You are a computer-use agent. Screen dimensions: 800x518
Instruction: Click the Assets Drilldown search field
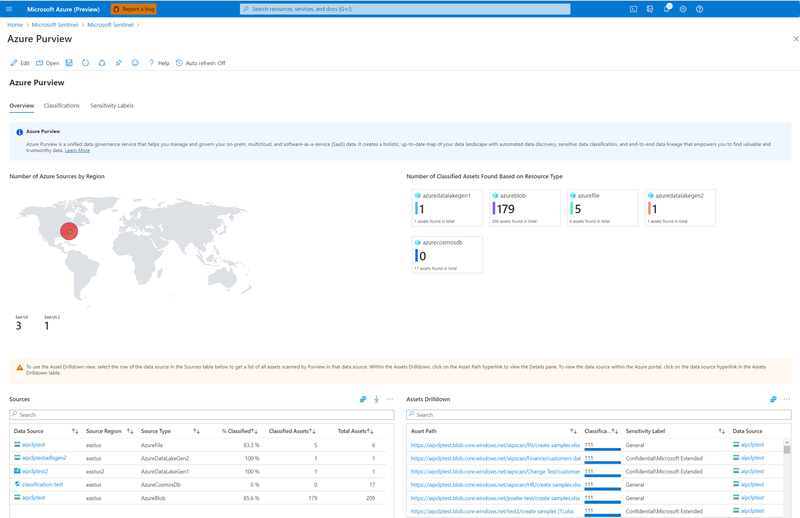click(599, 414)
